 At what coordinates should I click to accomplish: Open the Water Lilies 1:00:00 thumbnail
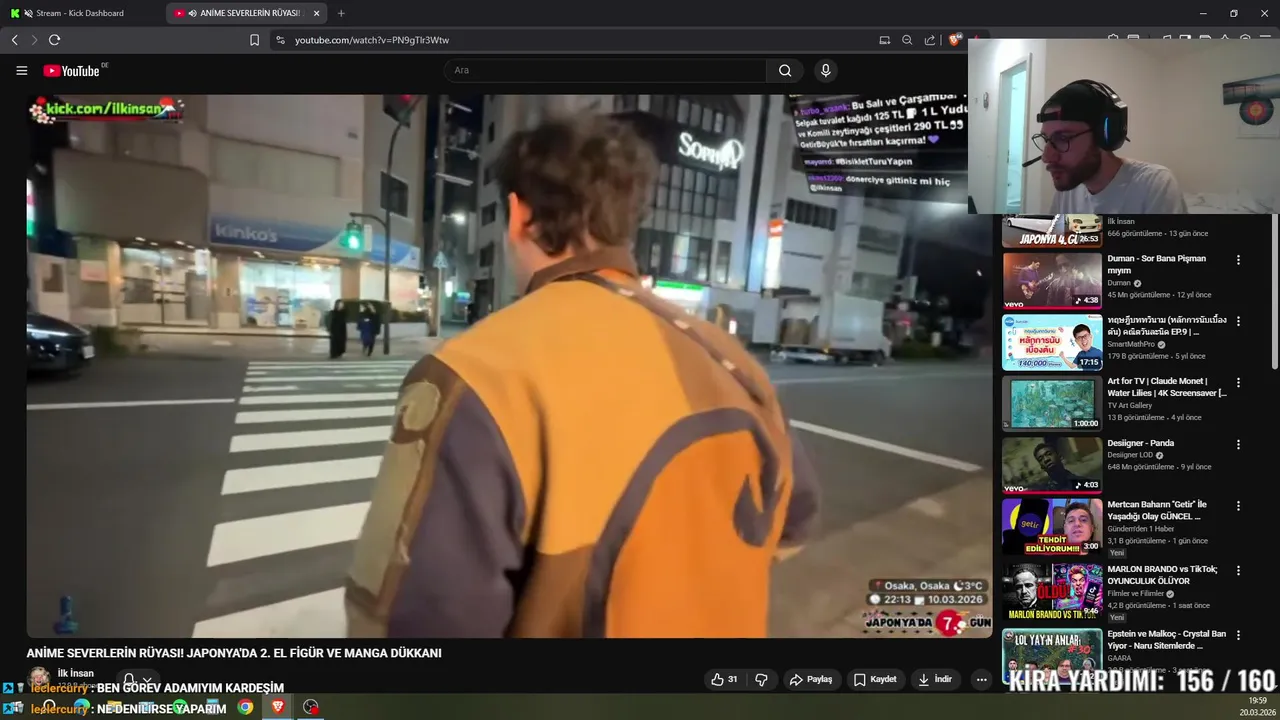coord(1052,403)
